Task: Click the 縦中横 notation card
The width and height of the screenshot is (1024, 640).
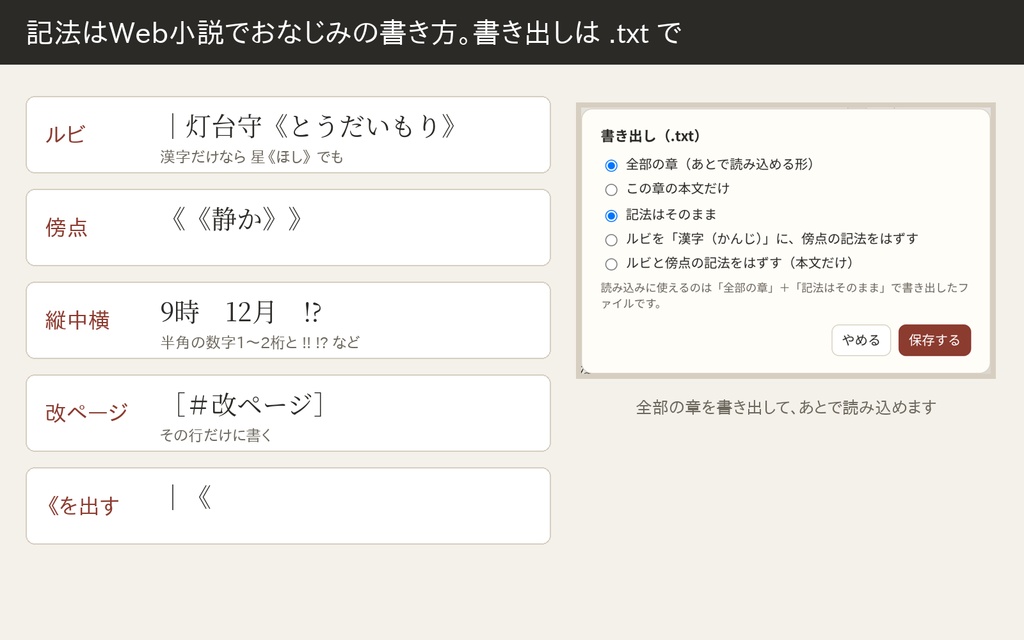Action: pos(288,320)
